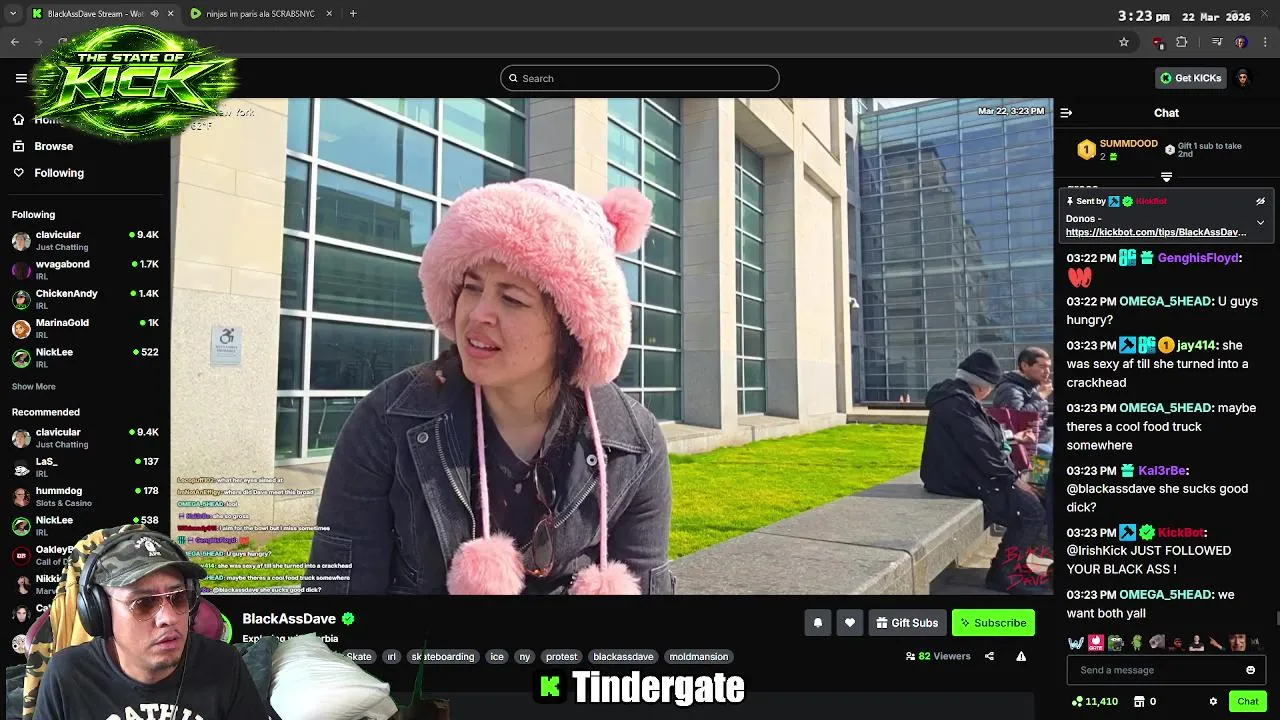Click the heart follow button
The height and width of the screenshot is (720, 1280).
click(850, 623)
